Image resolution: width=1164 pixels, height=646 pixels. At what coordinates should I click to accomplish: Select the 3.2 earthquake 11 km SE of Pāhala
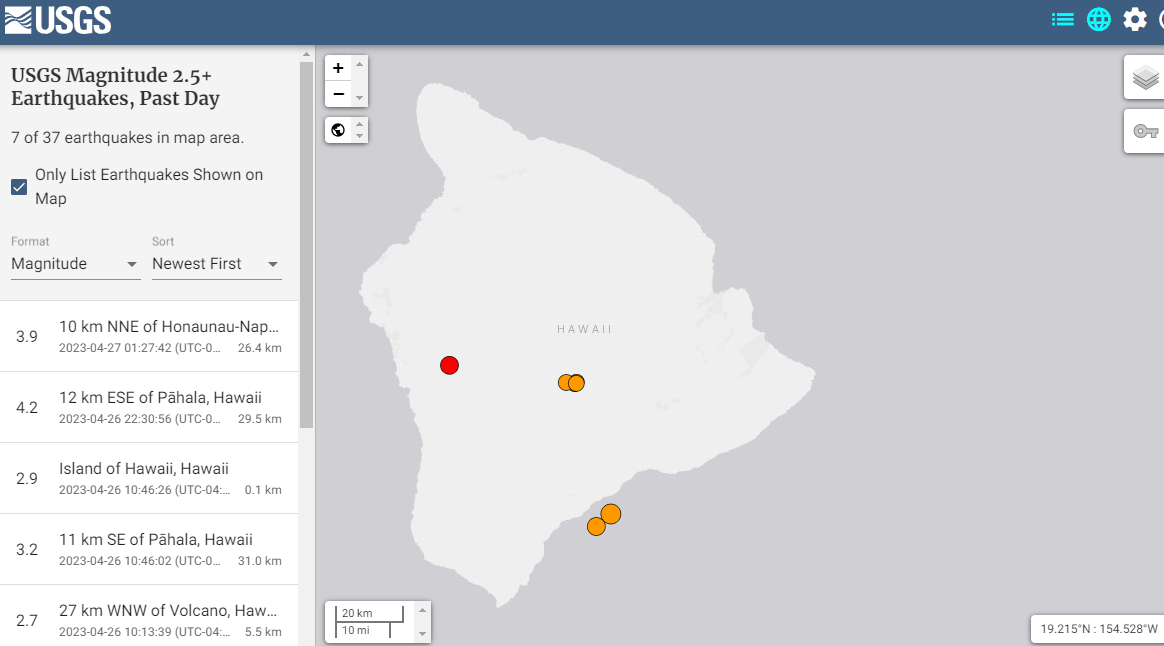[148, 549]
